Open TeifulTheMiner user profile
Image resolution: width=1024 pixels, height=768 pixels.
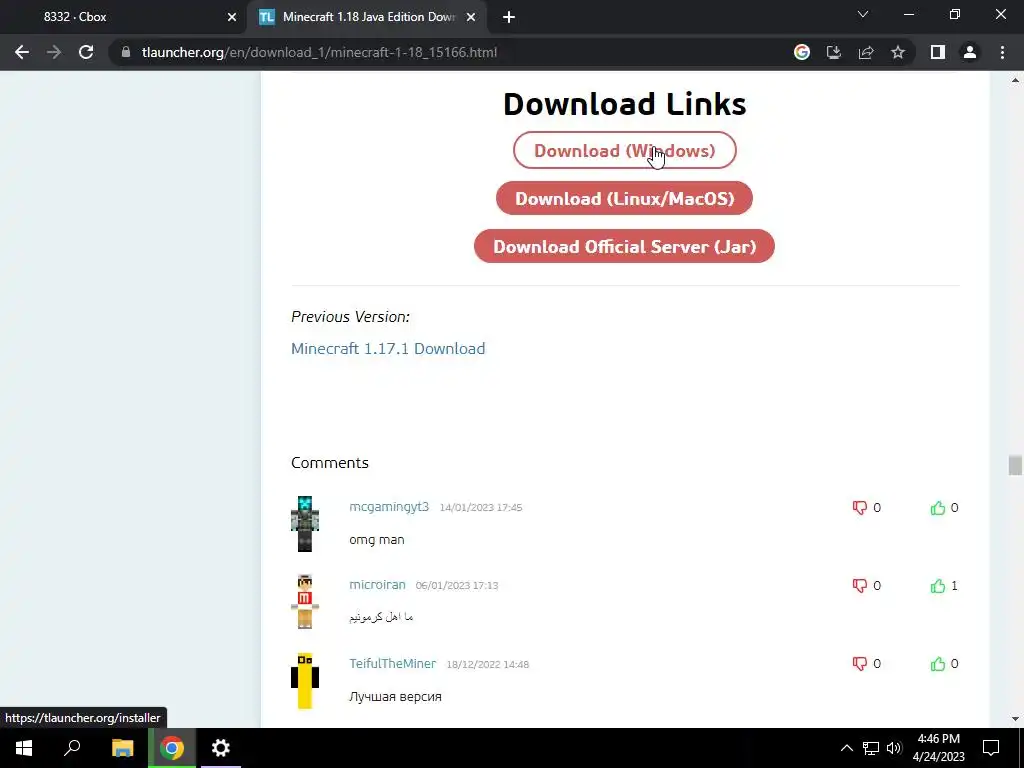[x=392, y=663]
